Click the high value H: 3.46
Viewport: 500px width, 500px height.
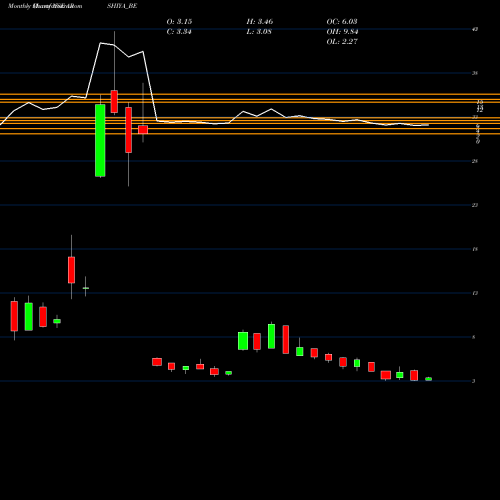tap(260, 22)
